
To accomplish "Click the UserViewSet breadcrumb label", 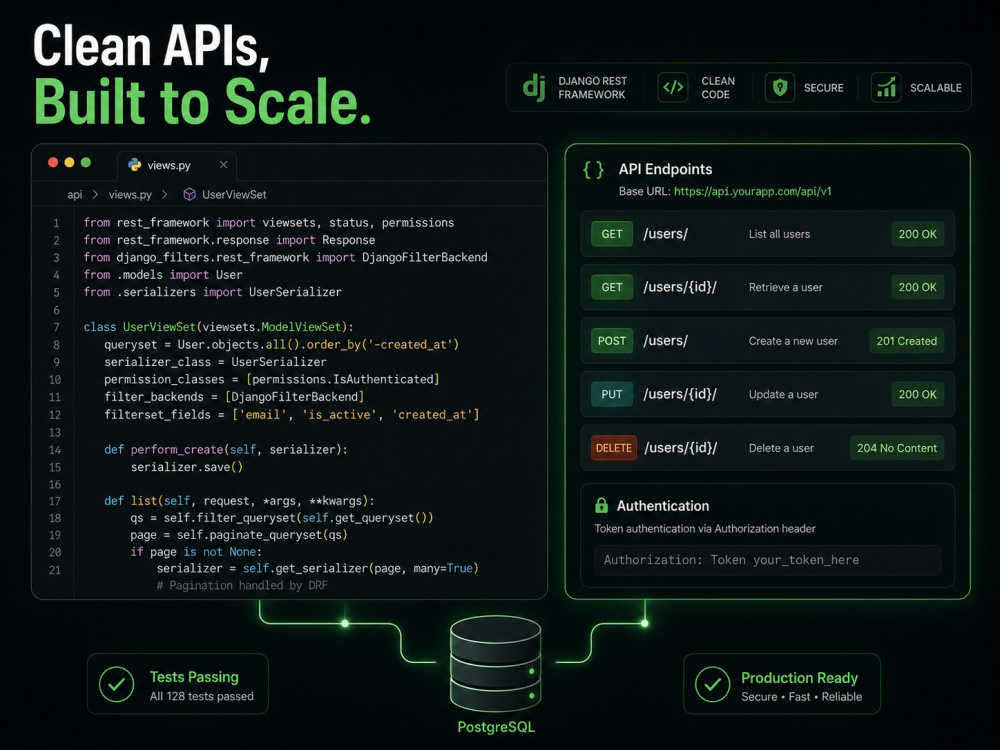I will coord(234,195).
